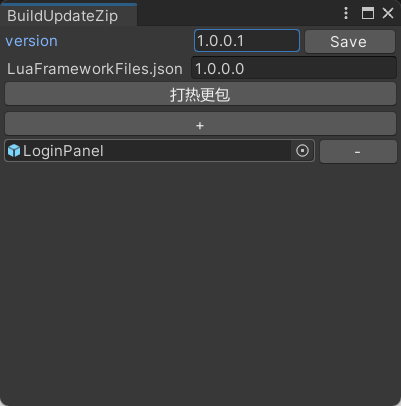Click the blue prefab cube icon beside LoginPanel

pyautogui.click(x=14, y=151)
